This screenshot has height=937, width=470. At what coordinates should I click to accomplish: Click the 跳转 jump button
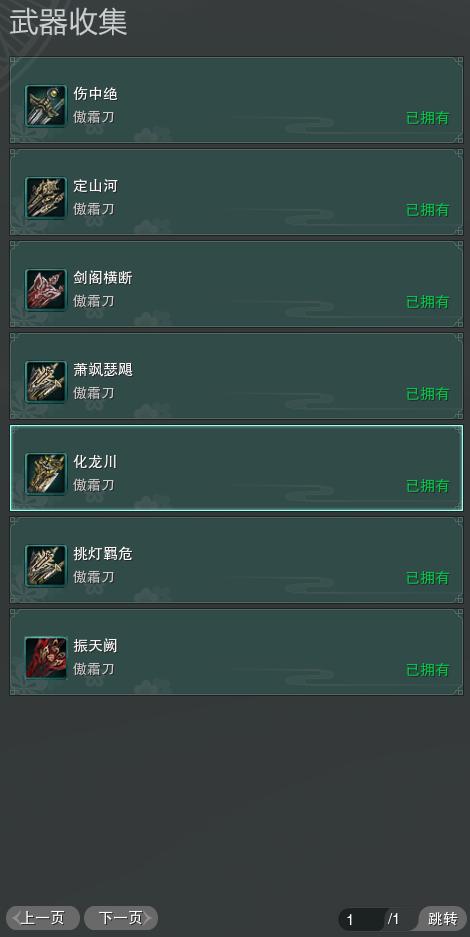[443, 918]
